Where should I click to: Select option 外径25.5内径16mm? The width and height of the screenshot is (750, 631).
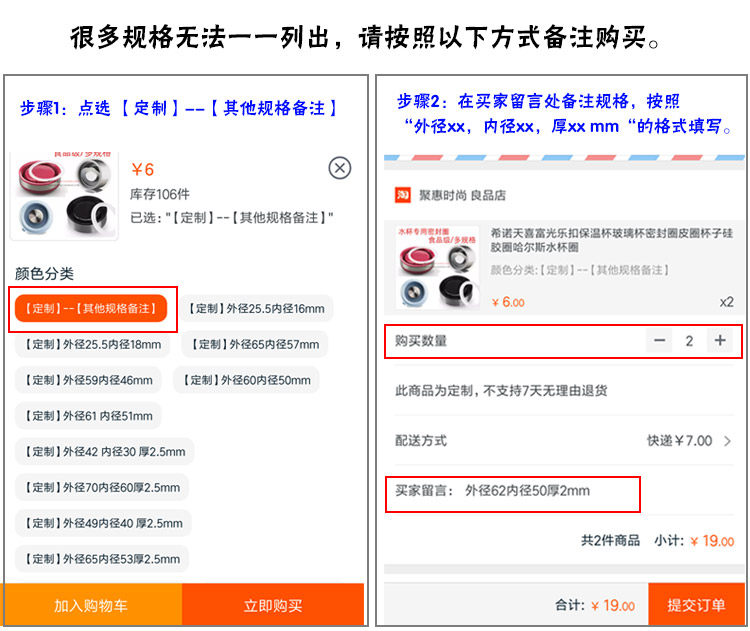257,309
